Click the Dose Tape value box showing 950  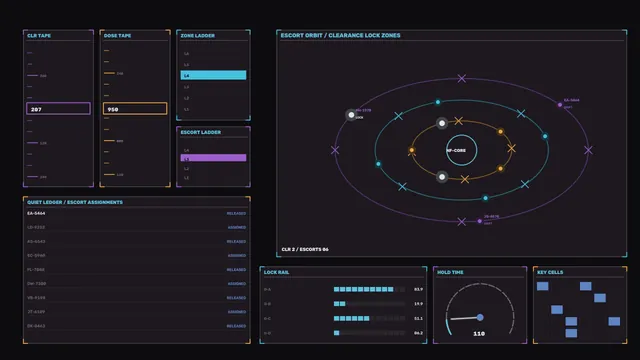[135, 109]
